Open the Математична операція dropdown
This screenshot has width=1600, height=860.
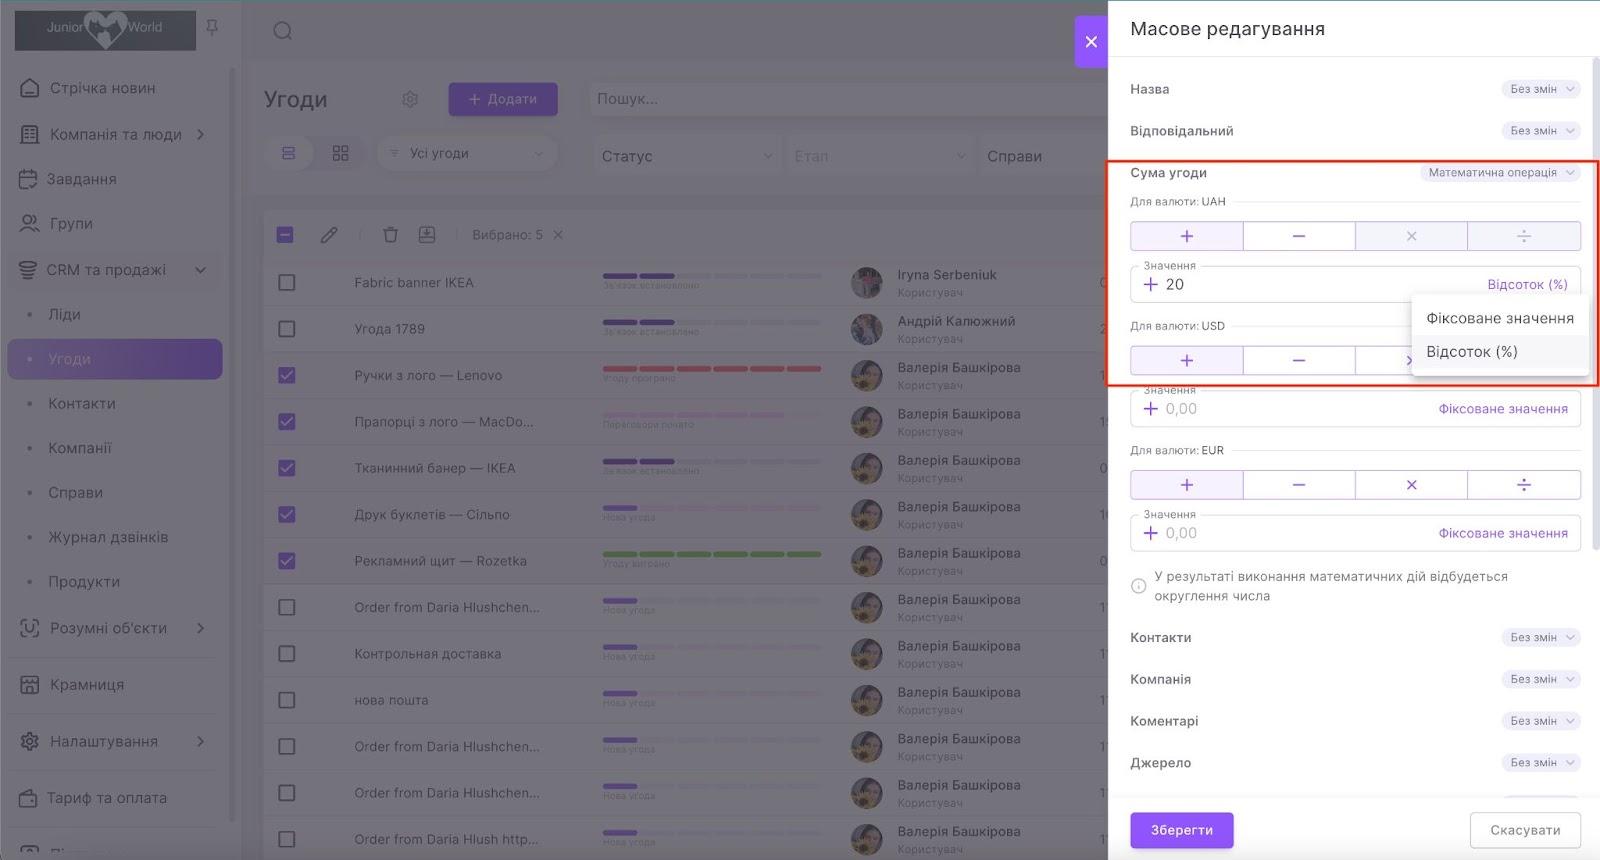pyautogui.click(x=1500, y=173)
